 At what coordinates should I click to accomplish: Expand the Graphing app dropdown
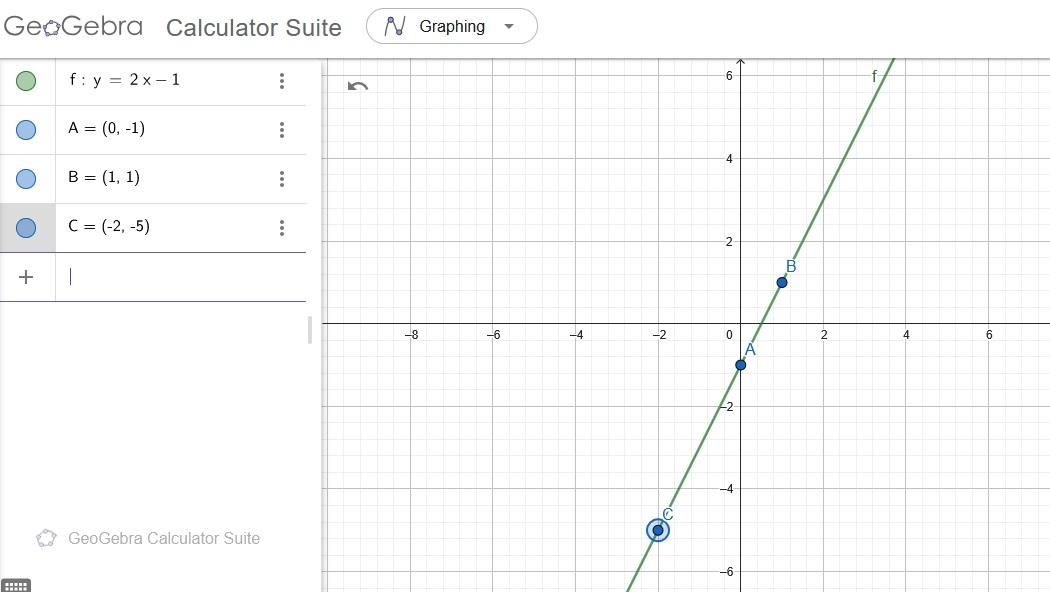[x=508, y=26]
